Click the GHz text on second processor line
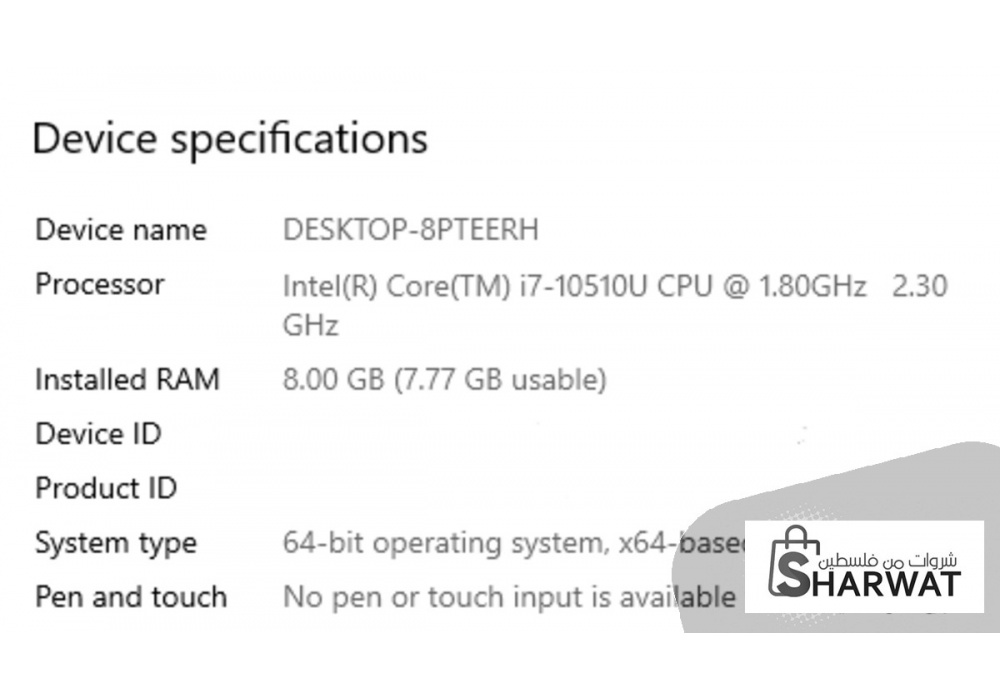Screen dimensions: 1000x700 (x=311, y=326)
